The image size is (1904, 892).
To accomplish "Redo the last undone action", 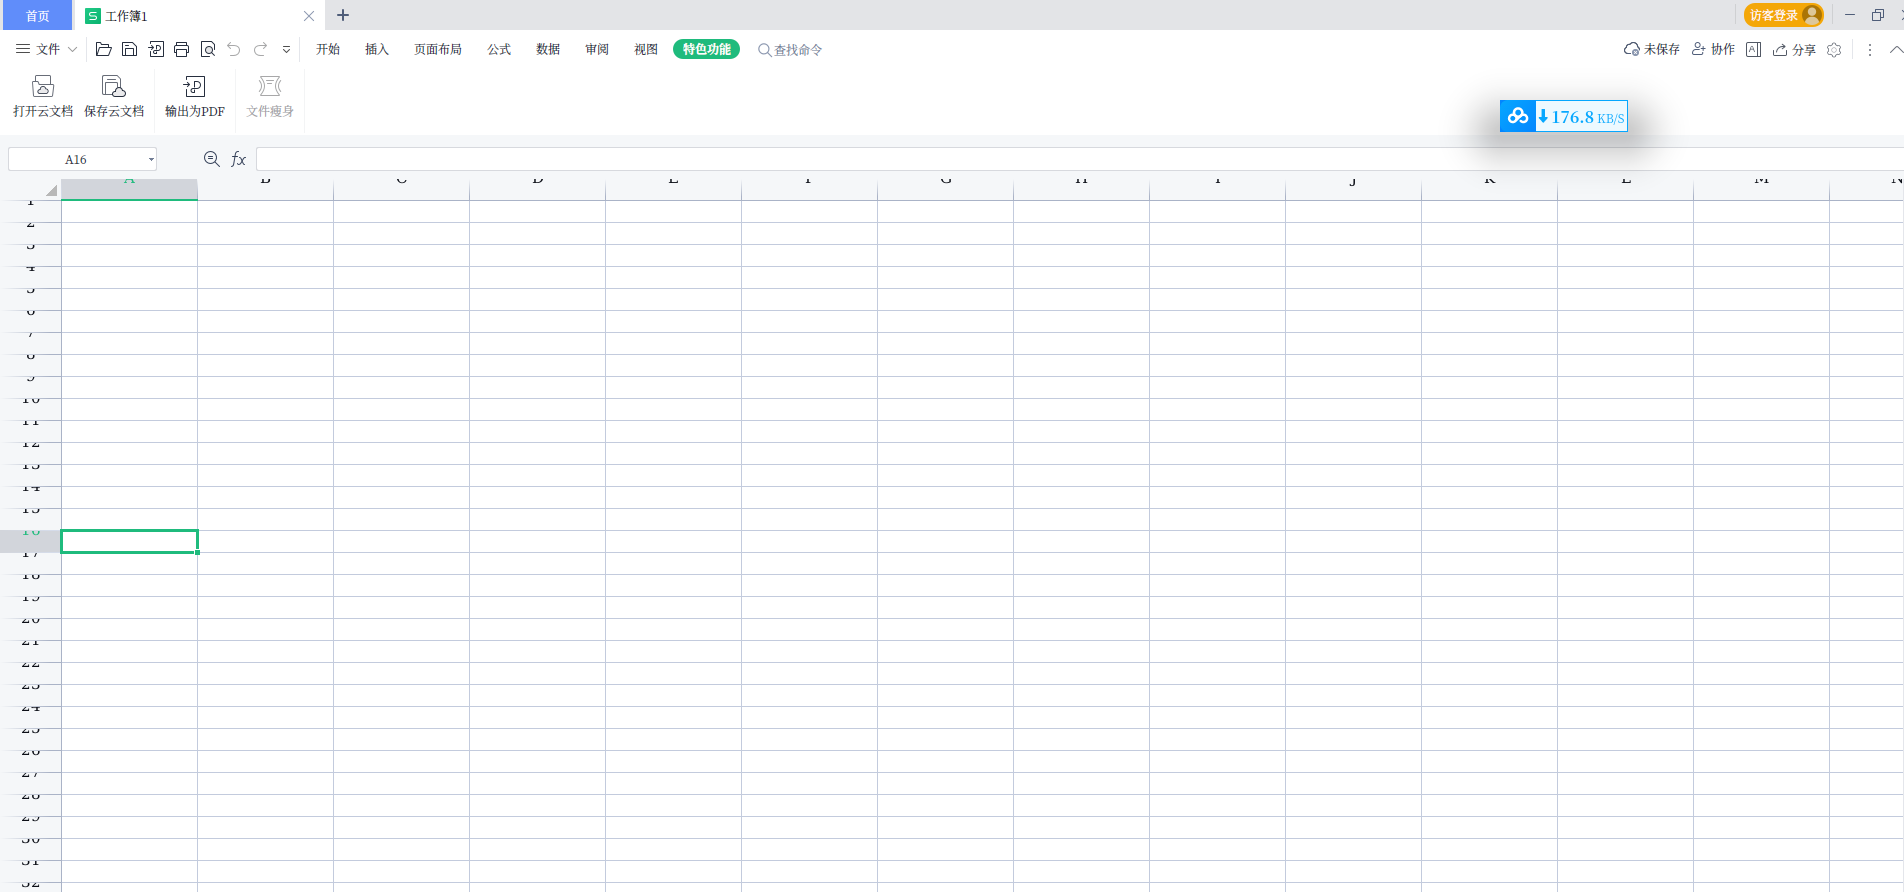I will coord(260,49).
